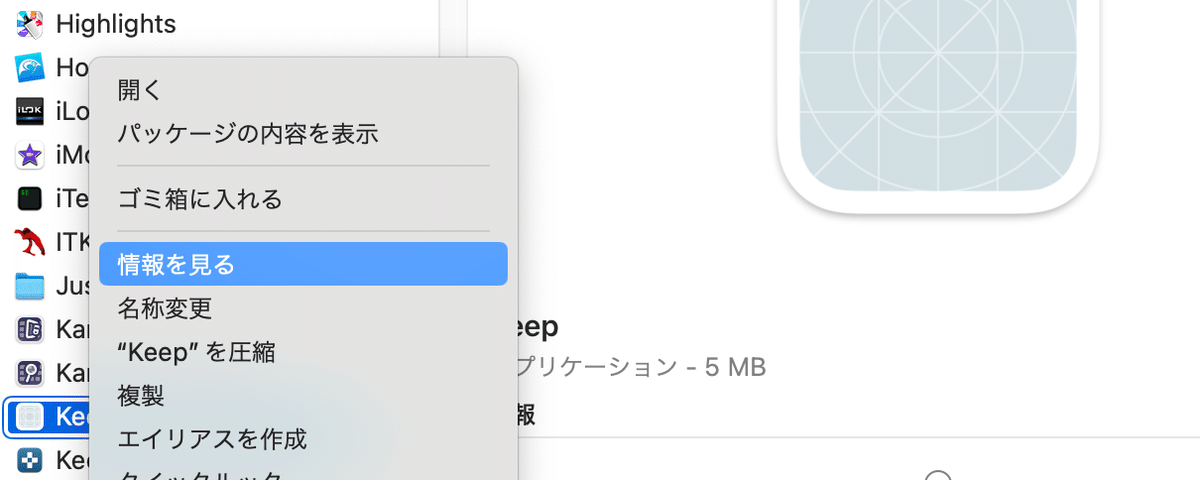The height and width of the screenshot is (480, 1200).
Task: Select the Highlights app icon
Action: coord(30,23)
